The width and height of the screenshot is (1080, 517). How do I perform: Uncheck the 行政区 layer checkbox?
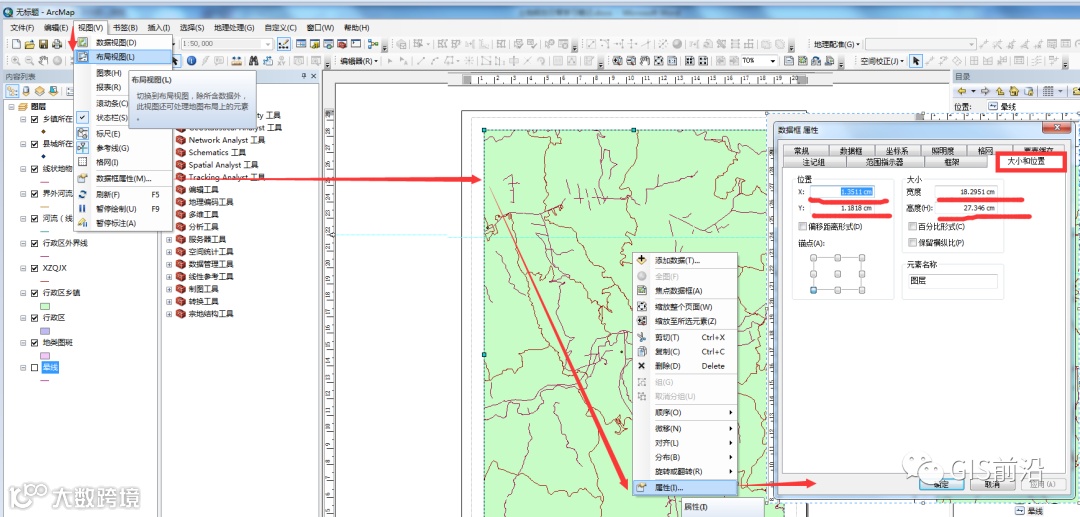click(34, 318)
